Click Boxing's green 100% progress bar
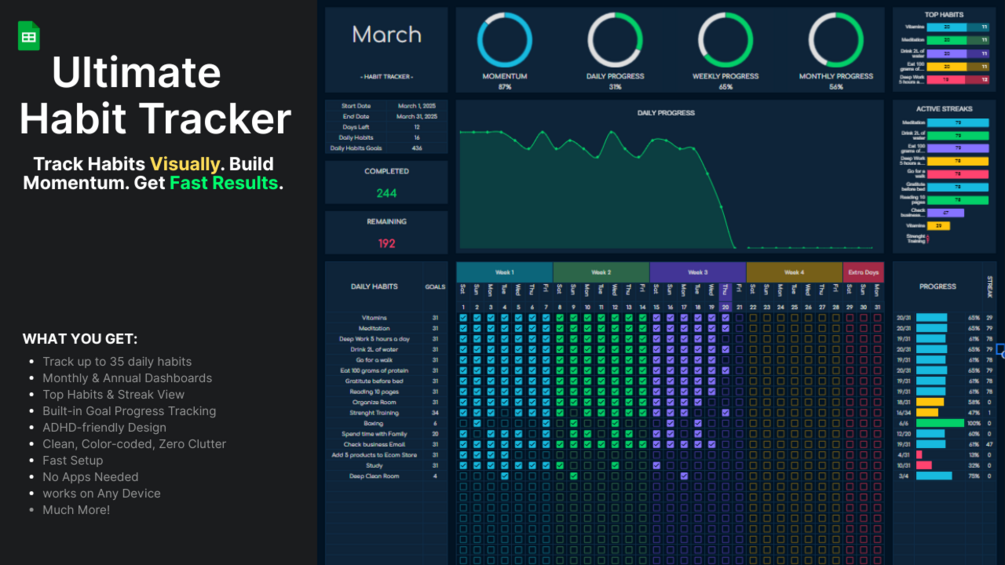This screenshot has width=1005, height=565. click(940, 423)
